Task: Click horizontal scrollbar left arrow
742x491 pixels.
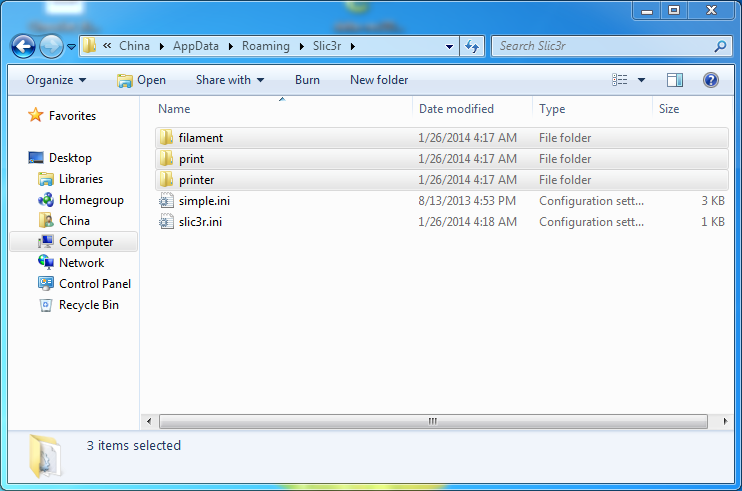Action: [149, 421]
